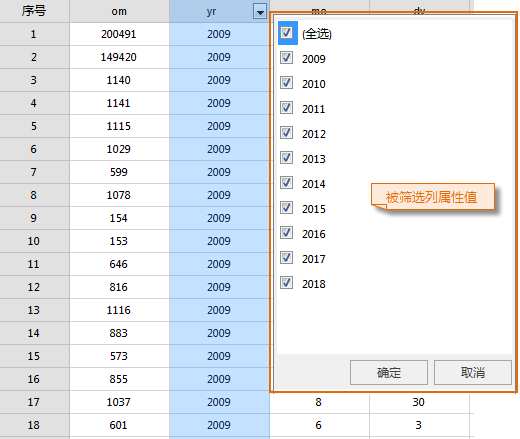Select row header number 5
Viewport: 520px width, 439px height.
(34, 126)
